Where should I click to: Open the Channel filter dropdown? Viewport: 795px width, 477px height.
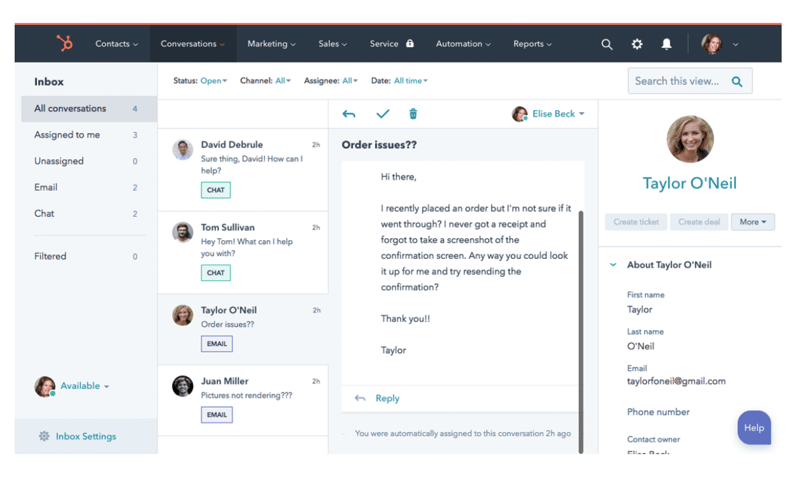pos(283,81)
